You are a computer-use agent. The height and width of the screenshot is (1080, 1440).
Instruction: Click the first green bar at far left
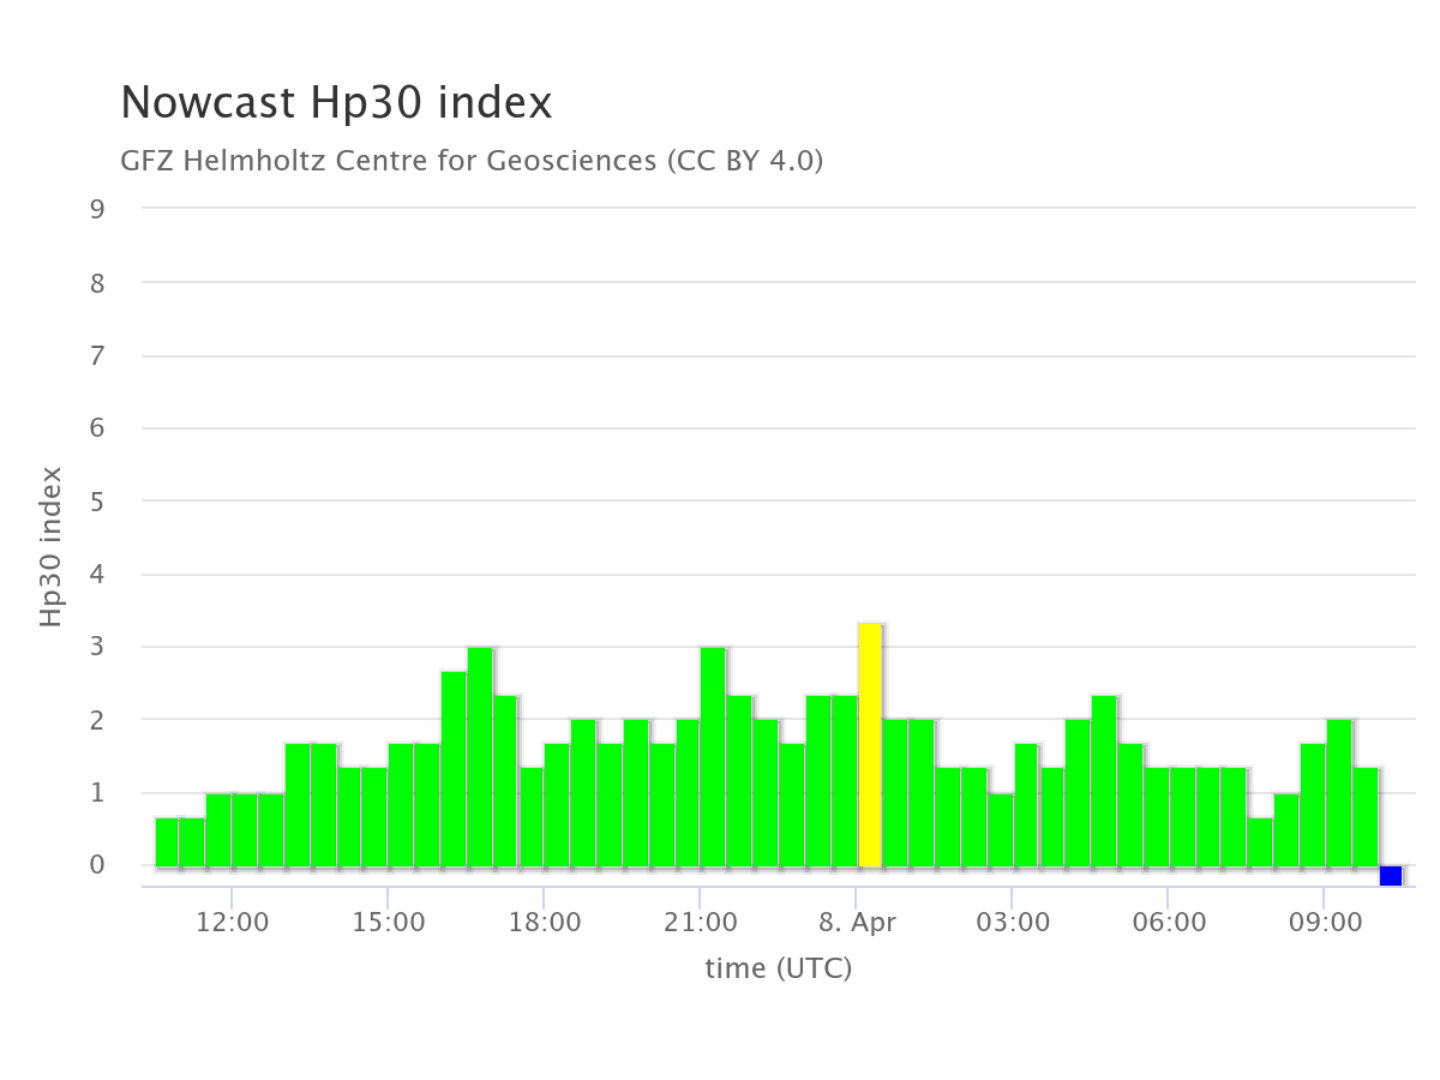(x=166, y=842)
